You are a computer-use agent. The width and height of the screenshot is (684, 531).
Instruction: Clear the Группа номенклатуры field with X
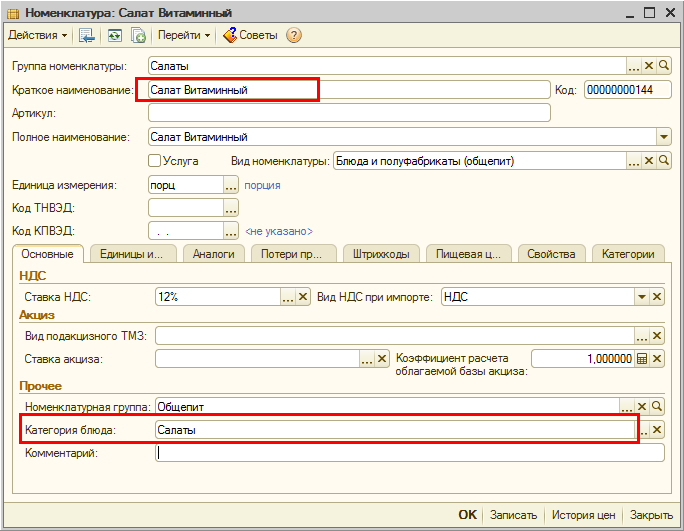click(x=648, y=65)
